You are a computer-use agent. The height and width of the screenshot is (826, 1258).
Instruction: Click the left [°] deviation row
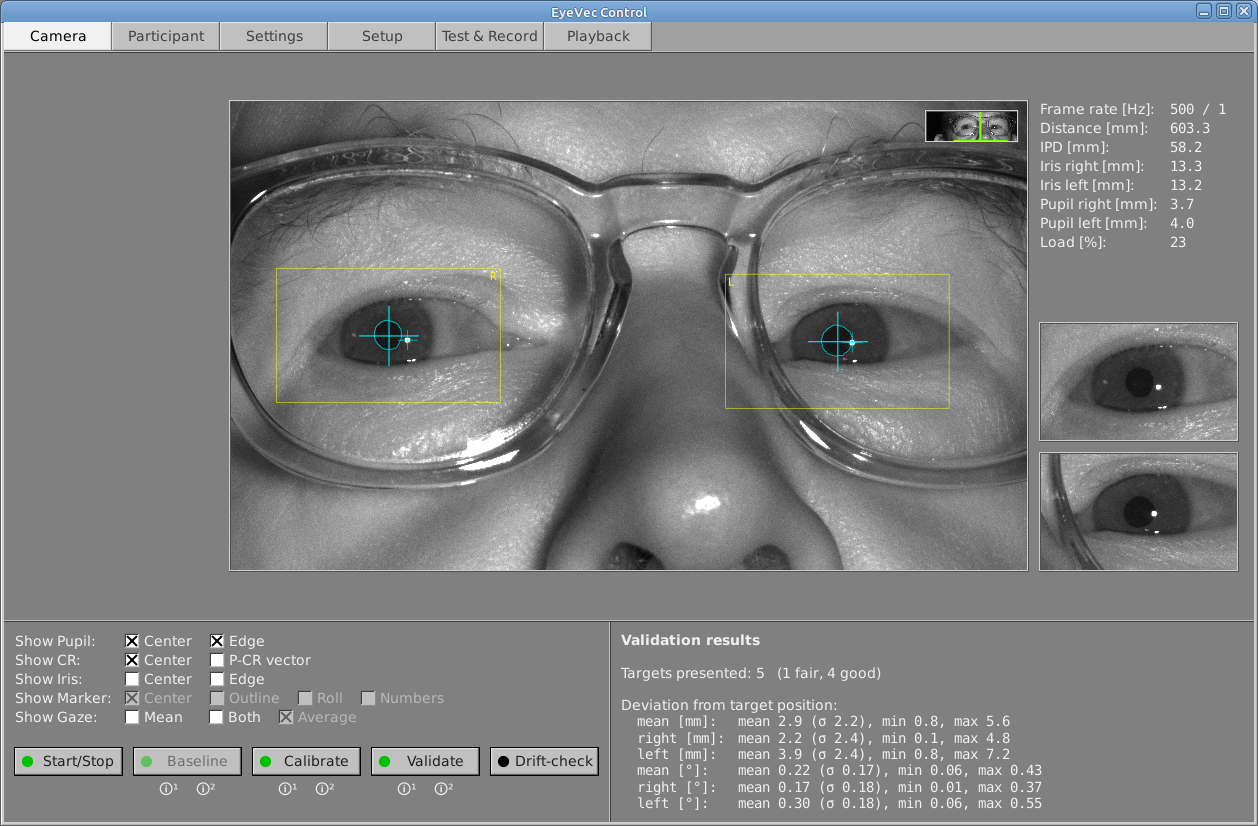coord(840,804)
